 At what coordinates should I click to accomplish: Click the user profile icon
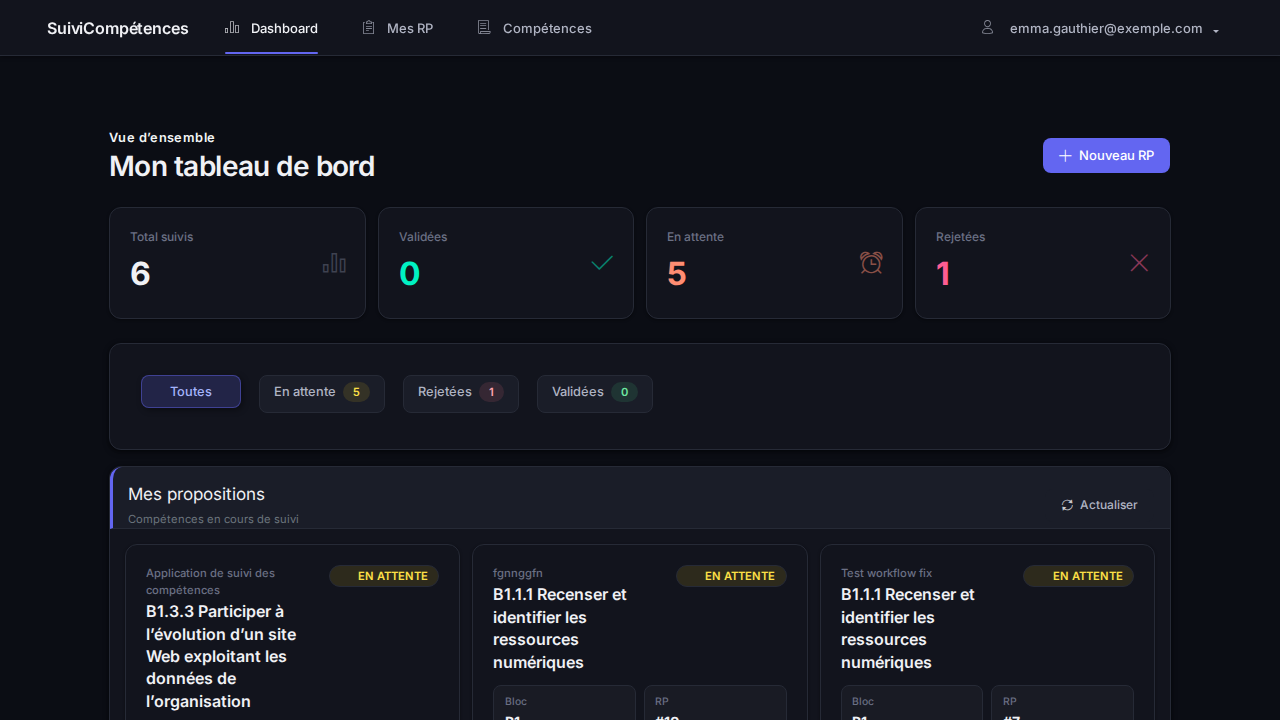click(988, 27)
